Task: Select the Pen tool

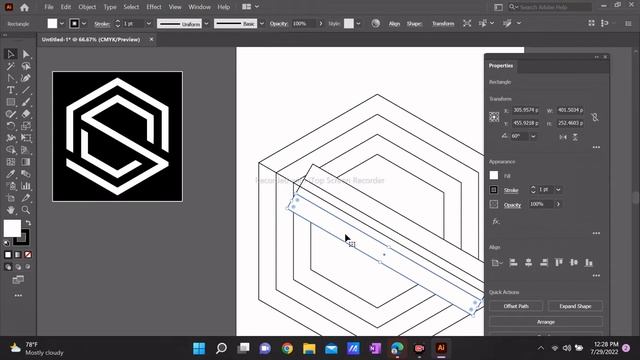Action: [x=11, y=78]
